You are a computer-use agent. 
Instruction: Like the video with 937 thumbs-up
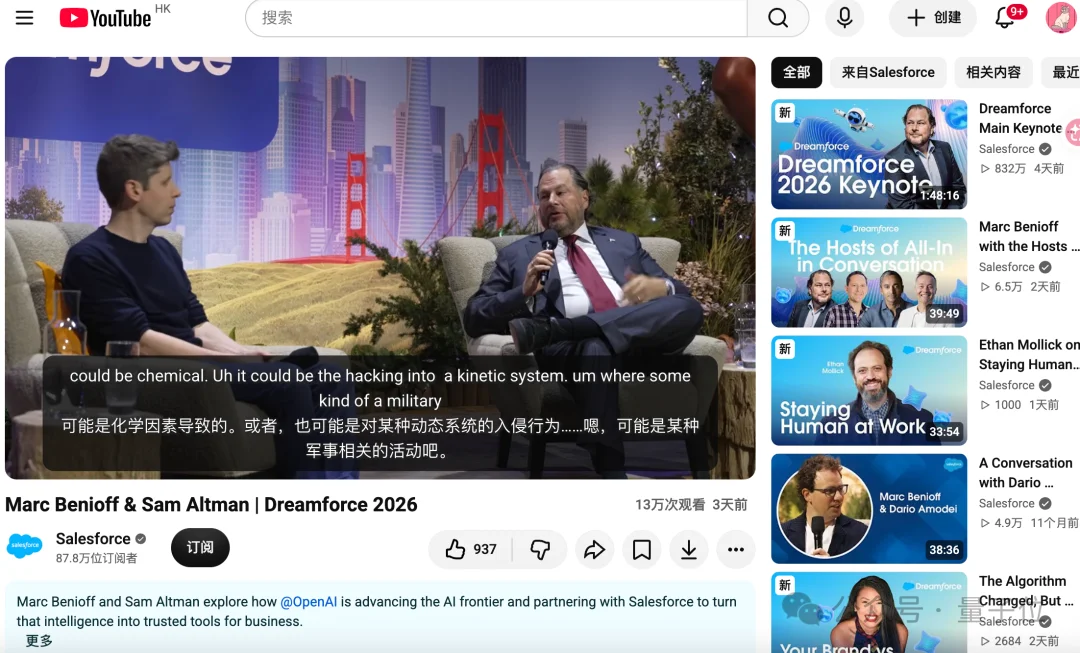pos(471,549)
